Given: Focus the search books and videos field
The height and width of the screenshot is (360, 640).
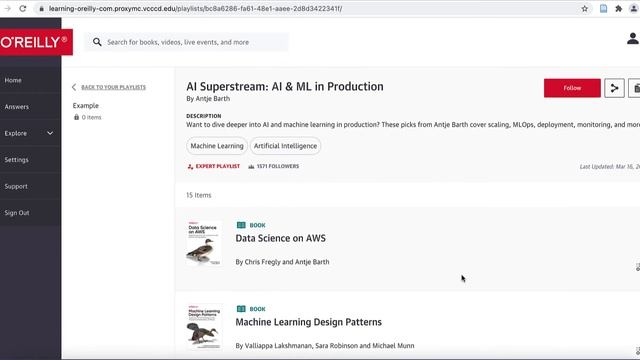Looking at the screenshot, I should pyautogui.click(x=186, y=42).
